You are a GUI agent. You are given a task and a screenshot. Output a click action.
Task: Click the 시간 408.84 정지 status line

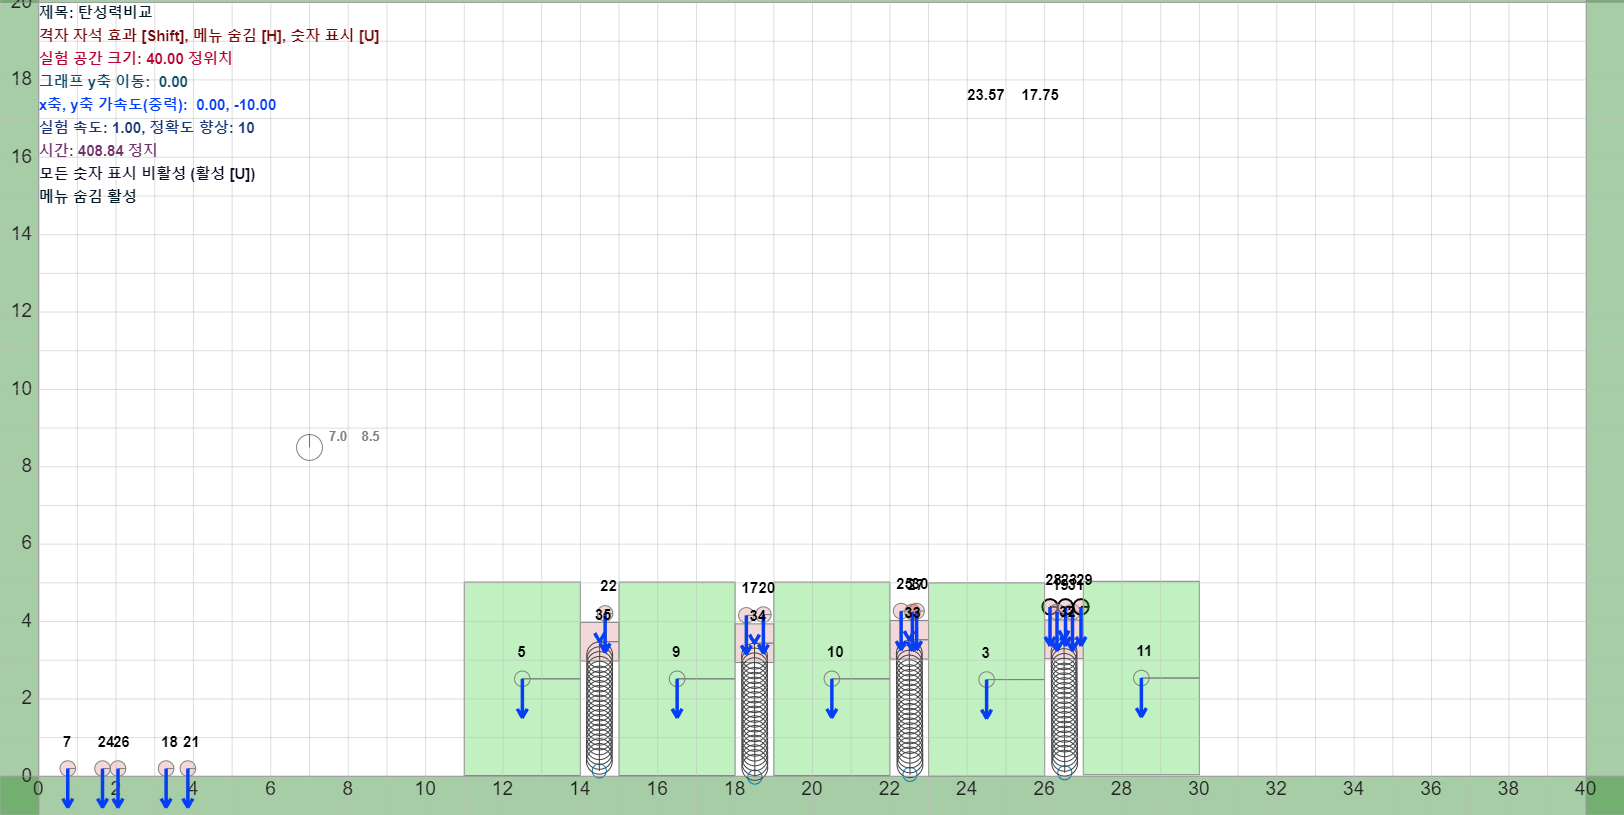[x=98, y=150]
